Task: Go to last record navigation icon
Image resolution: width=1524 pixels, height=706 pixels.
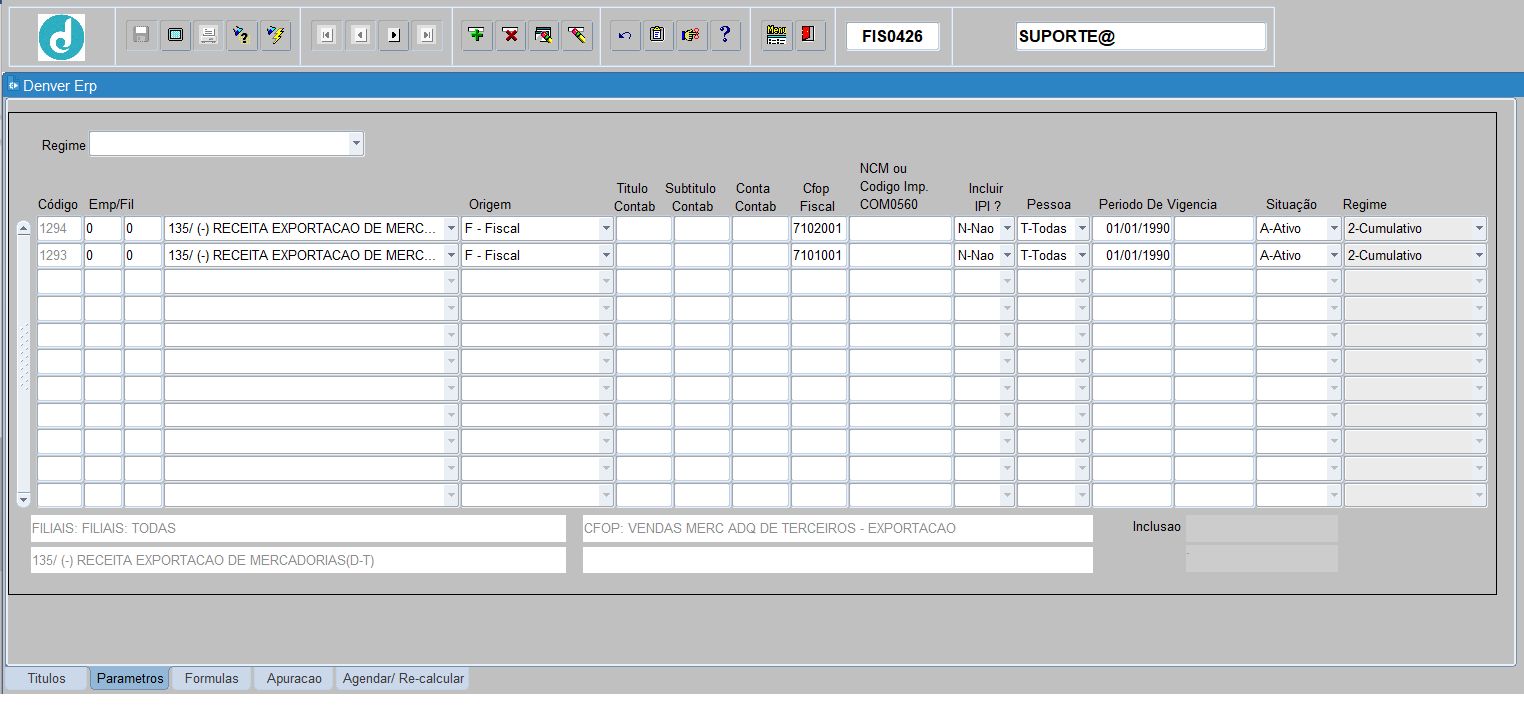Action: (x=427, y=35)
